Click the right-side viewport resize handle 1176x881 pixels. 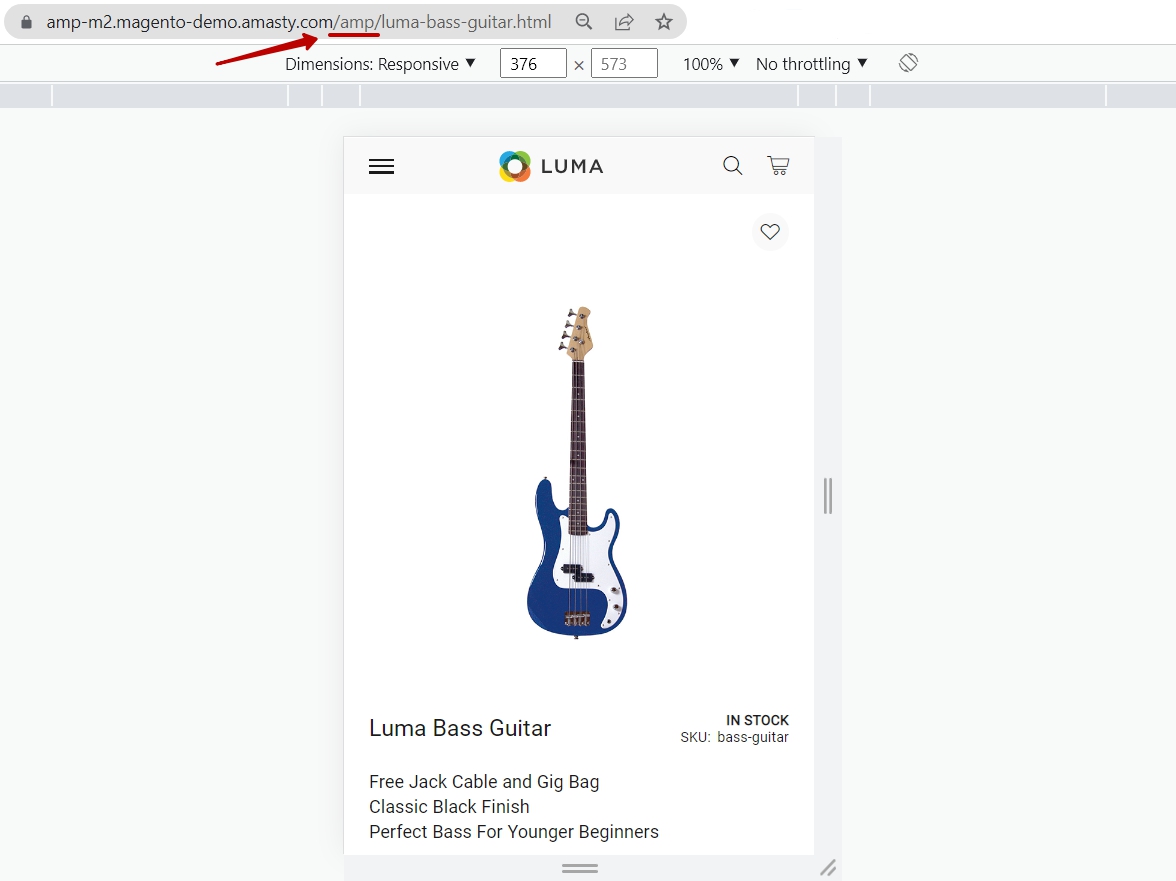(x=828, y=496)
